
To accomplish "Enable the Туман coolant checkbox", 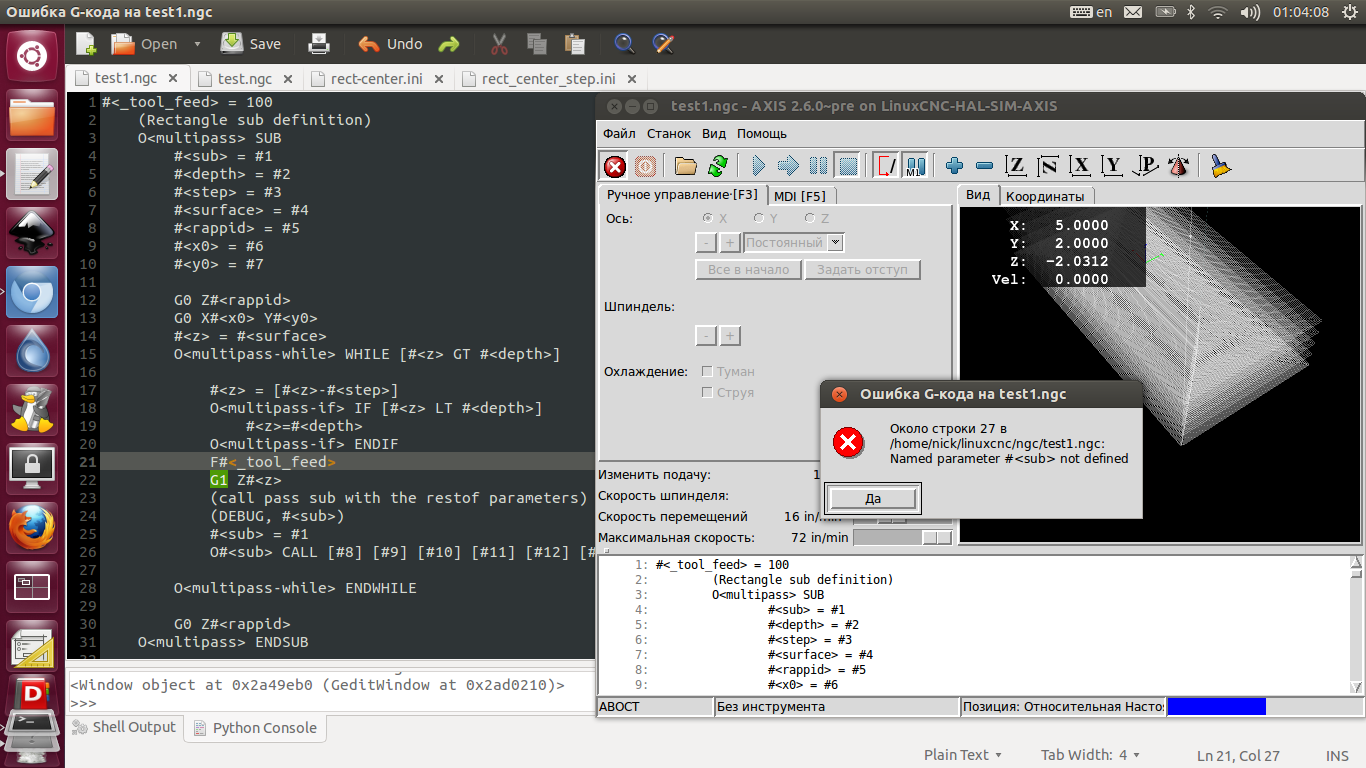I will [x=708, y=372].
